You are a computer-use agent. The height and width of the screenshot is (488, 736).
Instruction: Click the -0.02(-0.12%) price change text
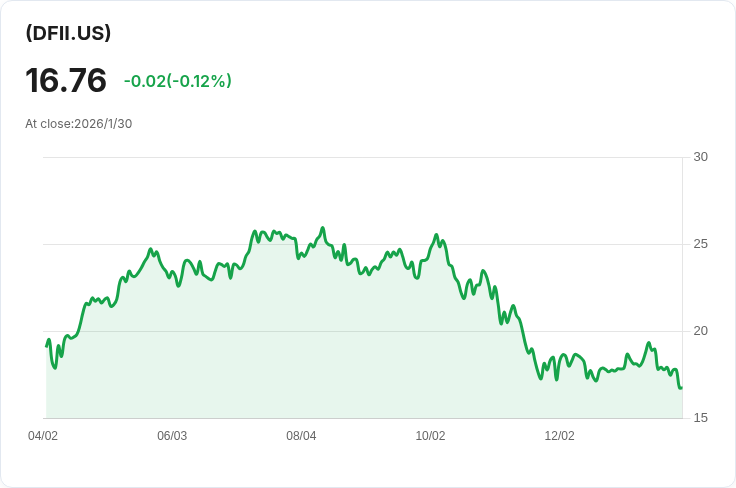point(178,81)
